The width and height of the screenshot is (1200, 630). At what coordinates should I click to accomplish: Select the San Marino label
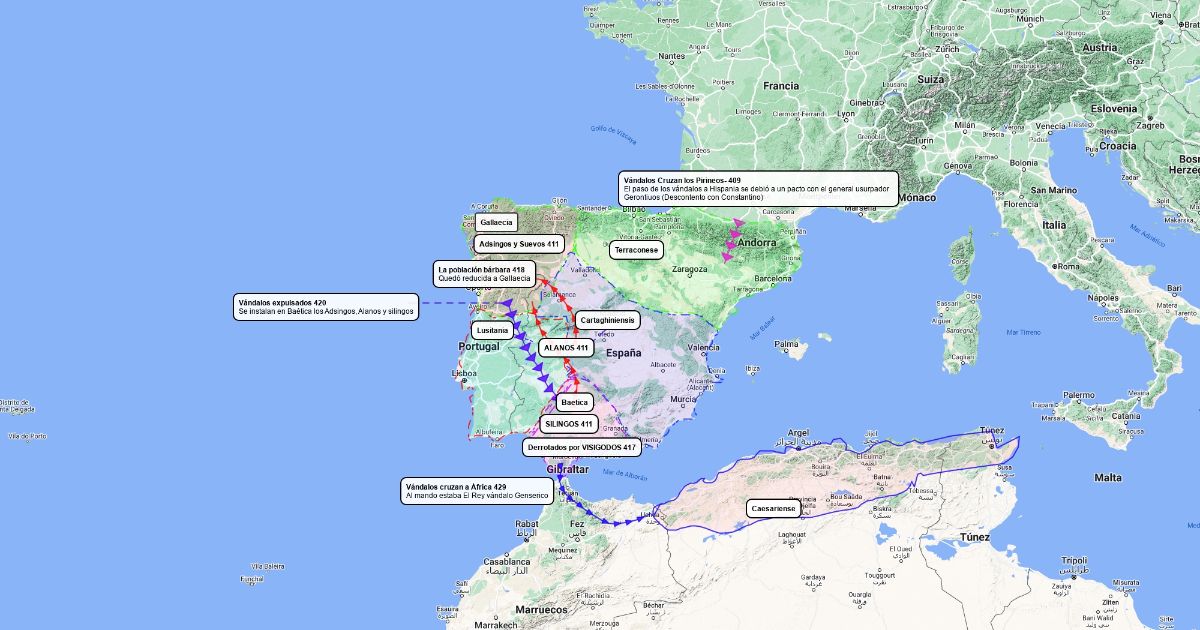coord(1053,189)
